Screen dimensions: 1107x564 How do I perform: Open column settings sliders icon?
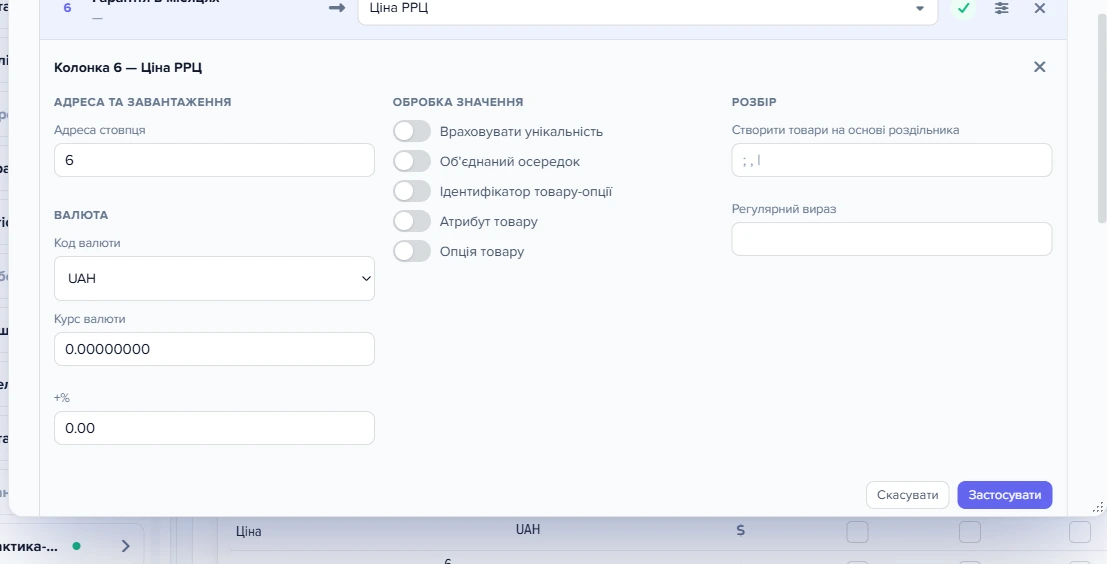1001,8
